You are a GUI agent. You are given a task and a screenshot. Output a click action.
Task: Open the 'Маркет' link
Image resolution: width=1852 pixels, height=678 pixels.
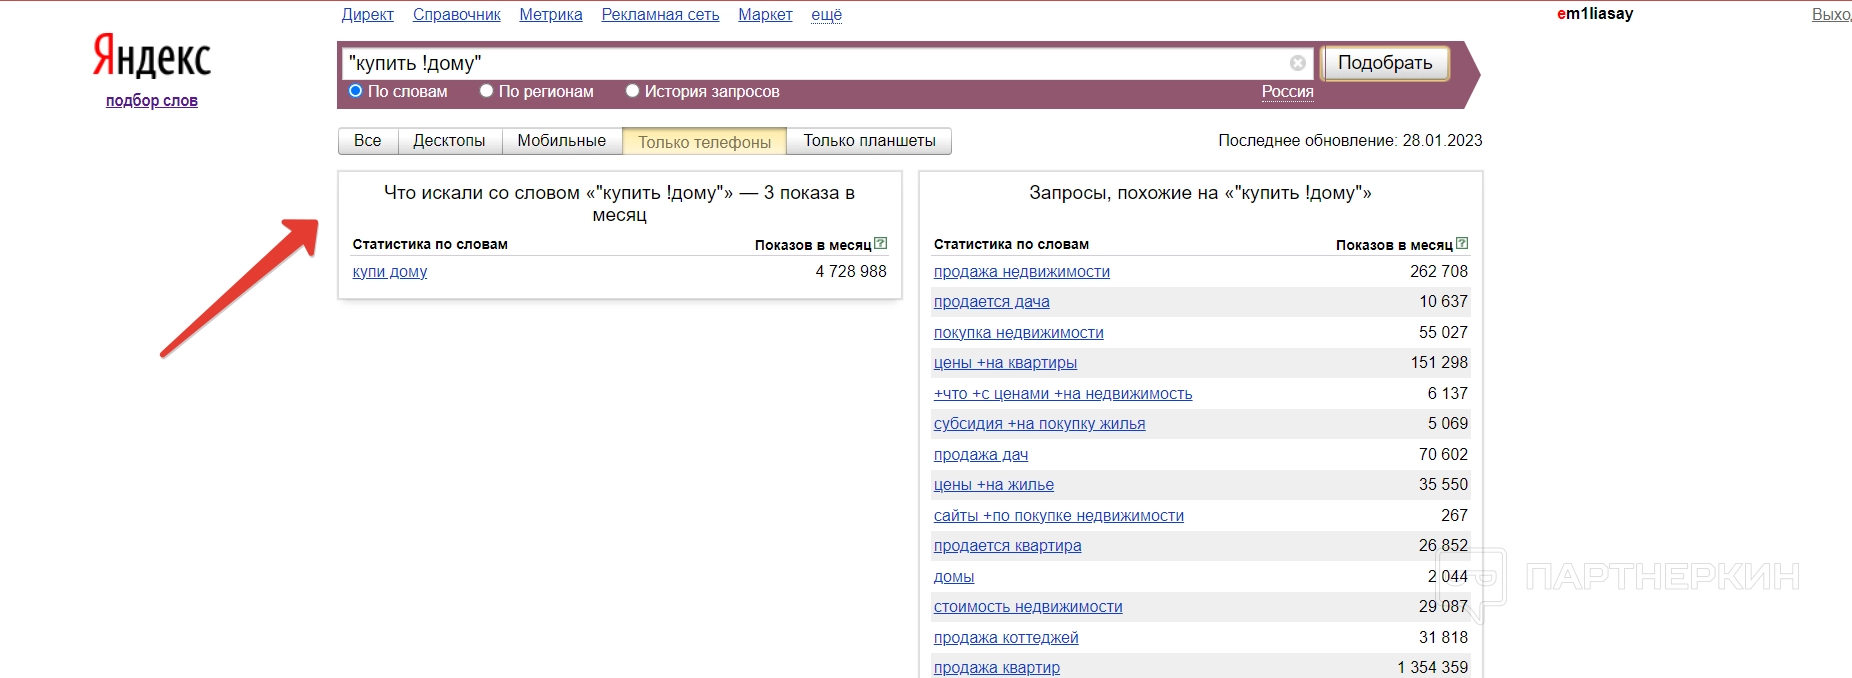point(766,15)
